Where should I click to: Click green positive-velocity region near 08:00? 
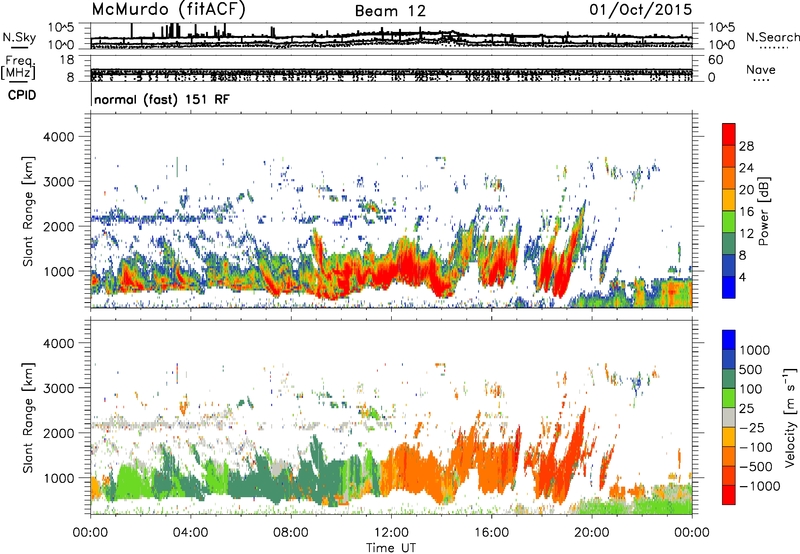pos(286,482)
